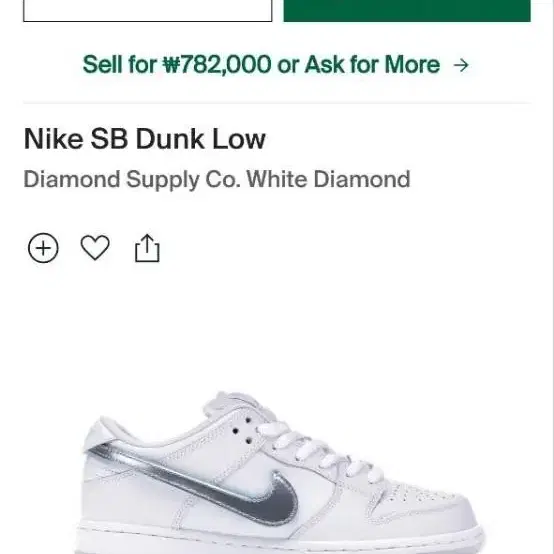
Task: Add the sneaker to portfolio with plus icon
Action: click(43, 248)
